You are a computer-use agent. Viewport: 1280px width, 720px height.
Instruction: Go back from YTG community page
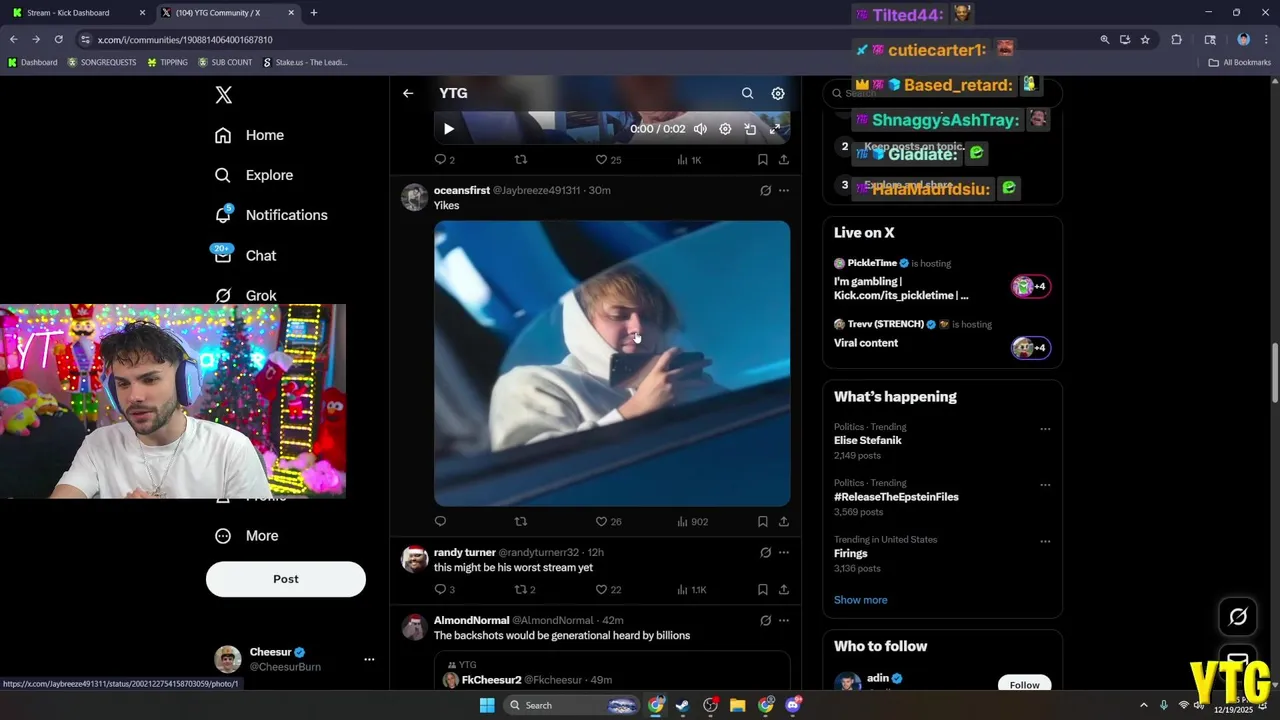click(x=408, y=93)
